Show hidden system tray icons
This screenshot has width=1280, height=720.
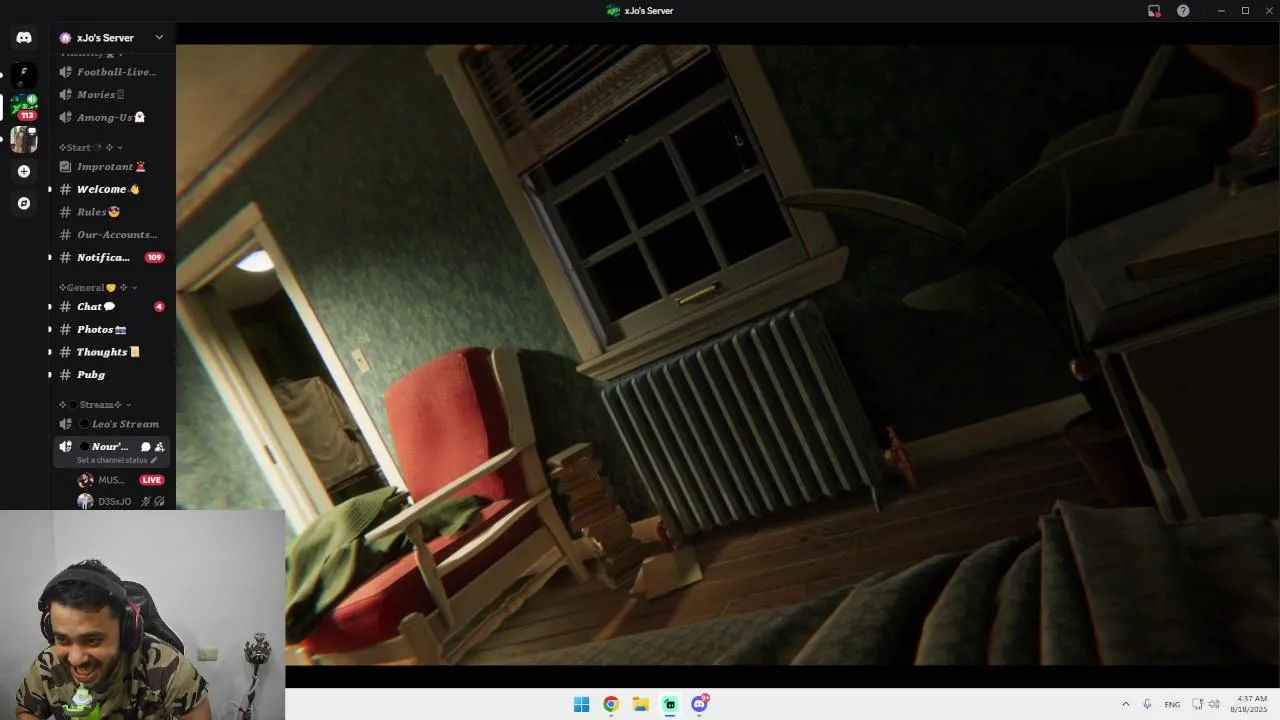pyautogui.click(x=1125, y=704)
